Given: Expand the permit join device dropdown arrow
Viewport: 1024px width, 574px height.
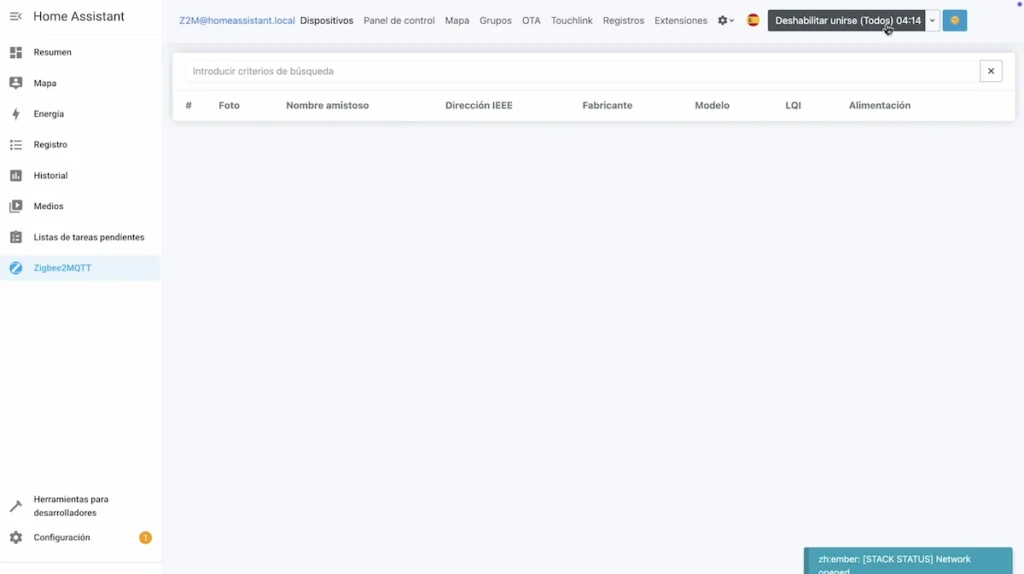Looking at the screenshot, I should pyautogui.click(x=932, y=20).
